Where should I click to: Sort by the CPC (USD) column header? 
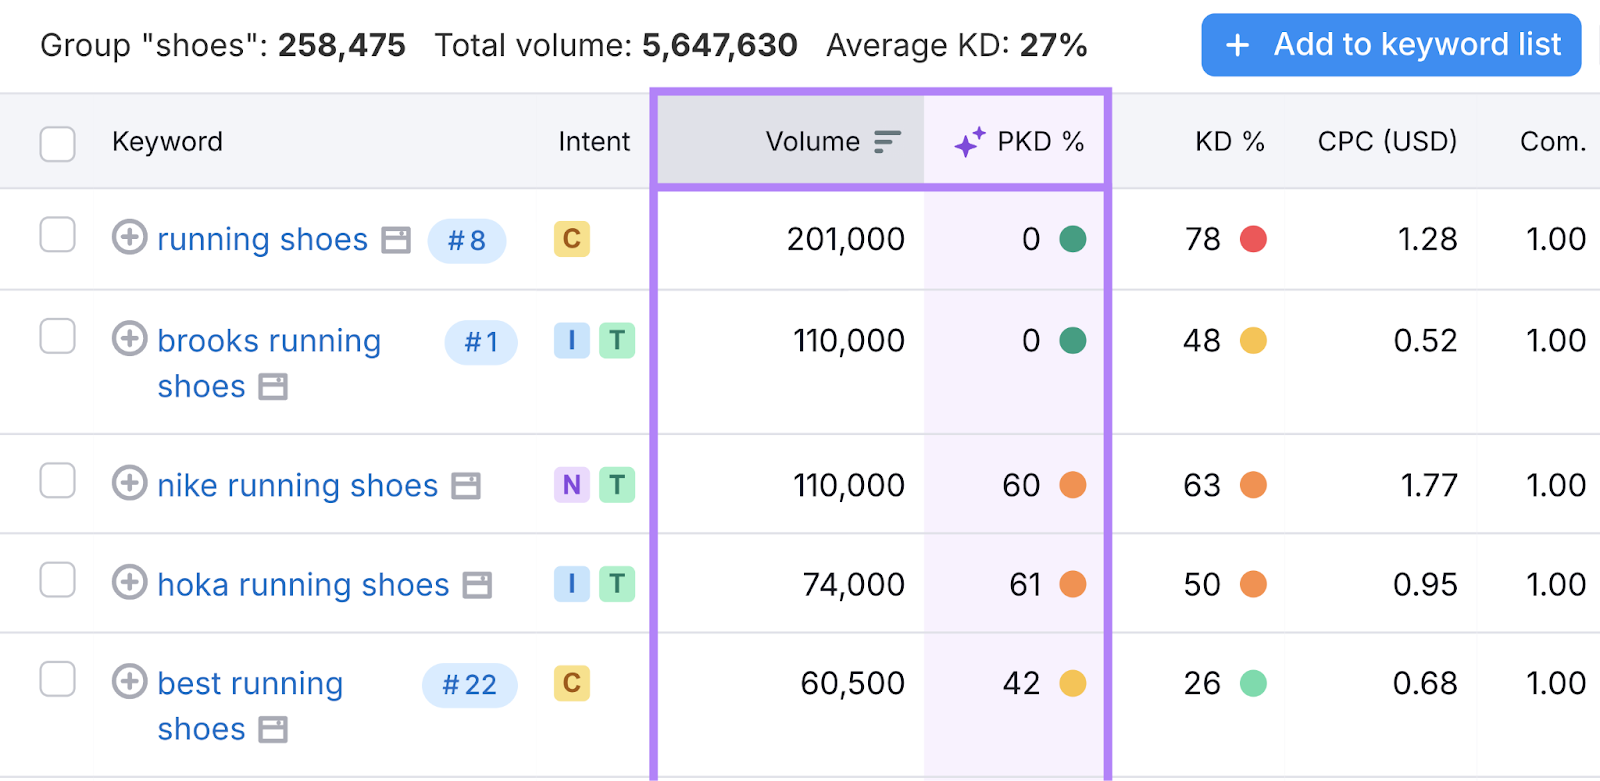coord(1387,142)
